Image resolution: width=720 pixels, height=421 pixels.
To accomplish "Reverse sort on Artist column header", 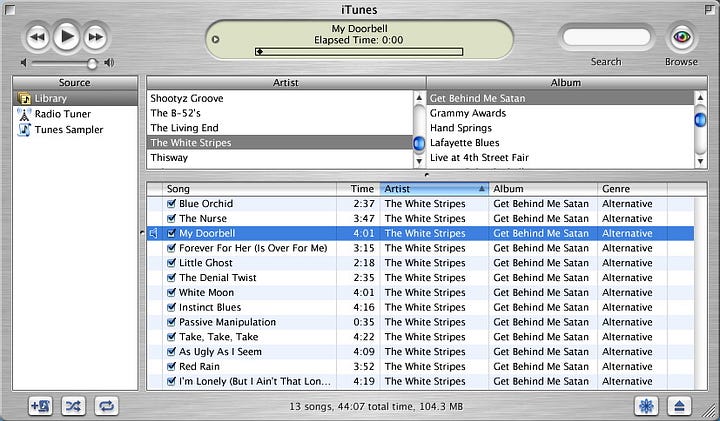I will tap(434, 189).
